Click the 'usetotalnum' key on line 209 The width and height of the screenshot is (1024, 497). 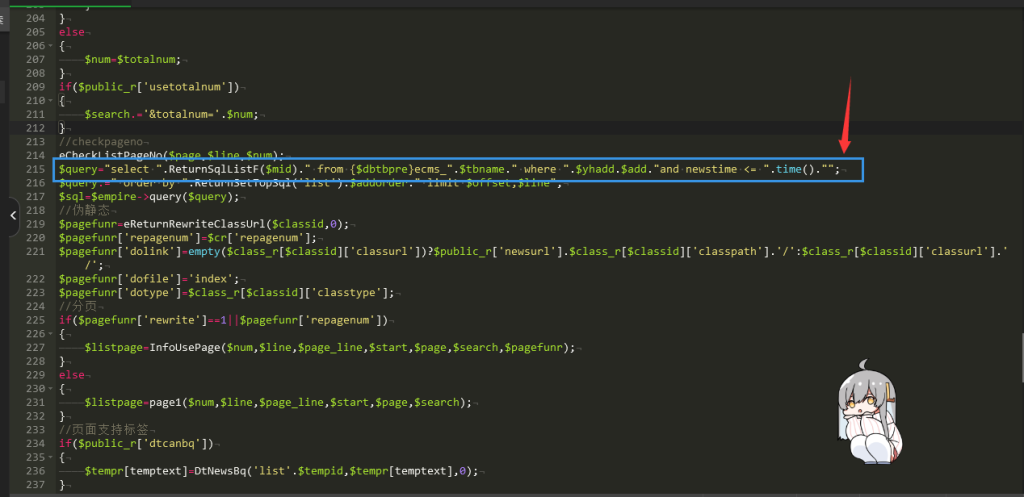[x=187, y=87]
